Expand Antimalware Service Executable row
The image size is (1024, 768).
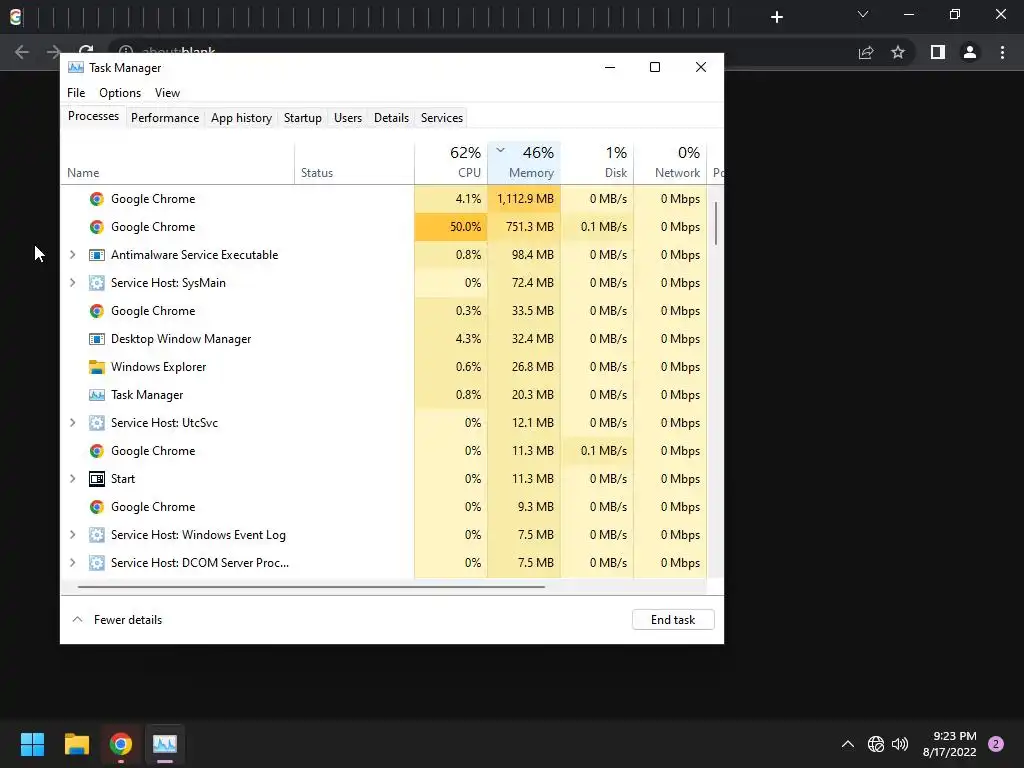click(x=72, y=255)
